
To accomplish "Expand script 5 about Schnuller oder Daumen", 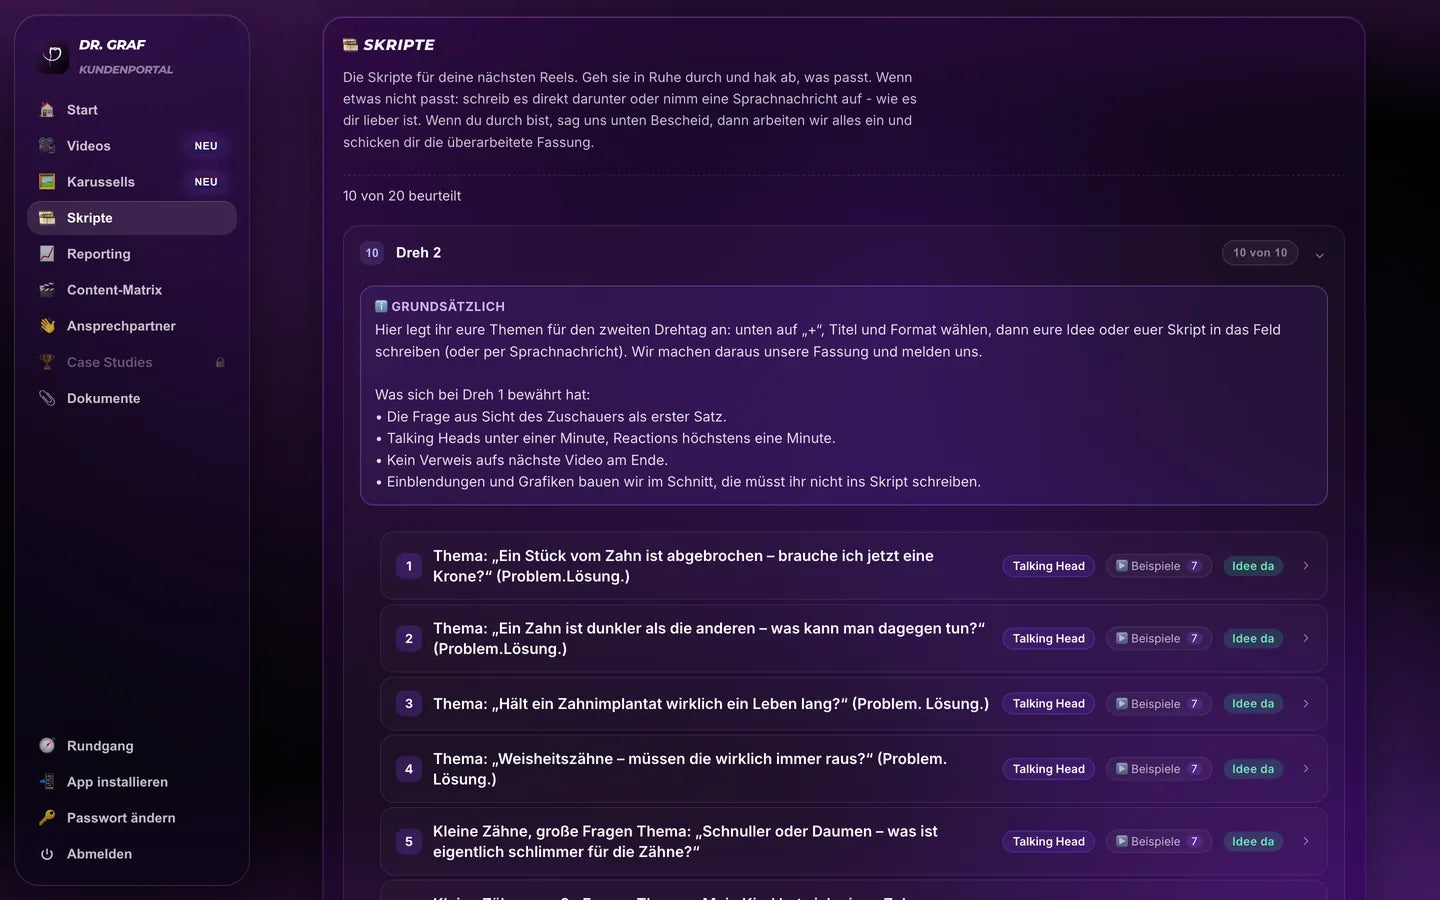I will click(x=1306, y=842).
